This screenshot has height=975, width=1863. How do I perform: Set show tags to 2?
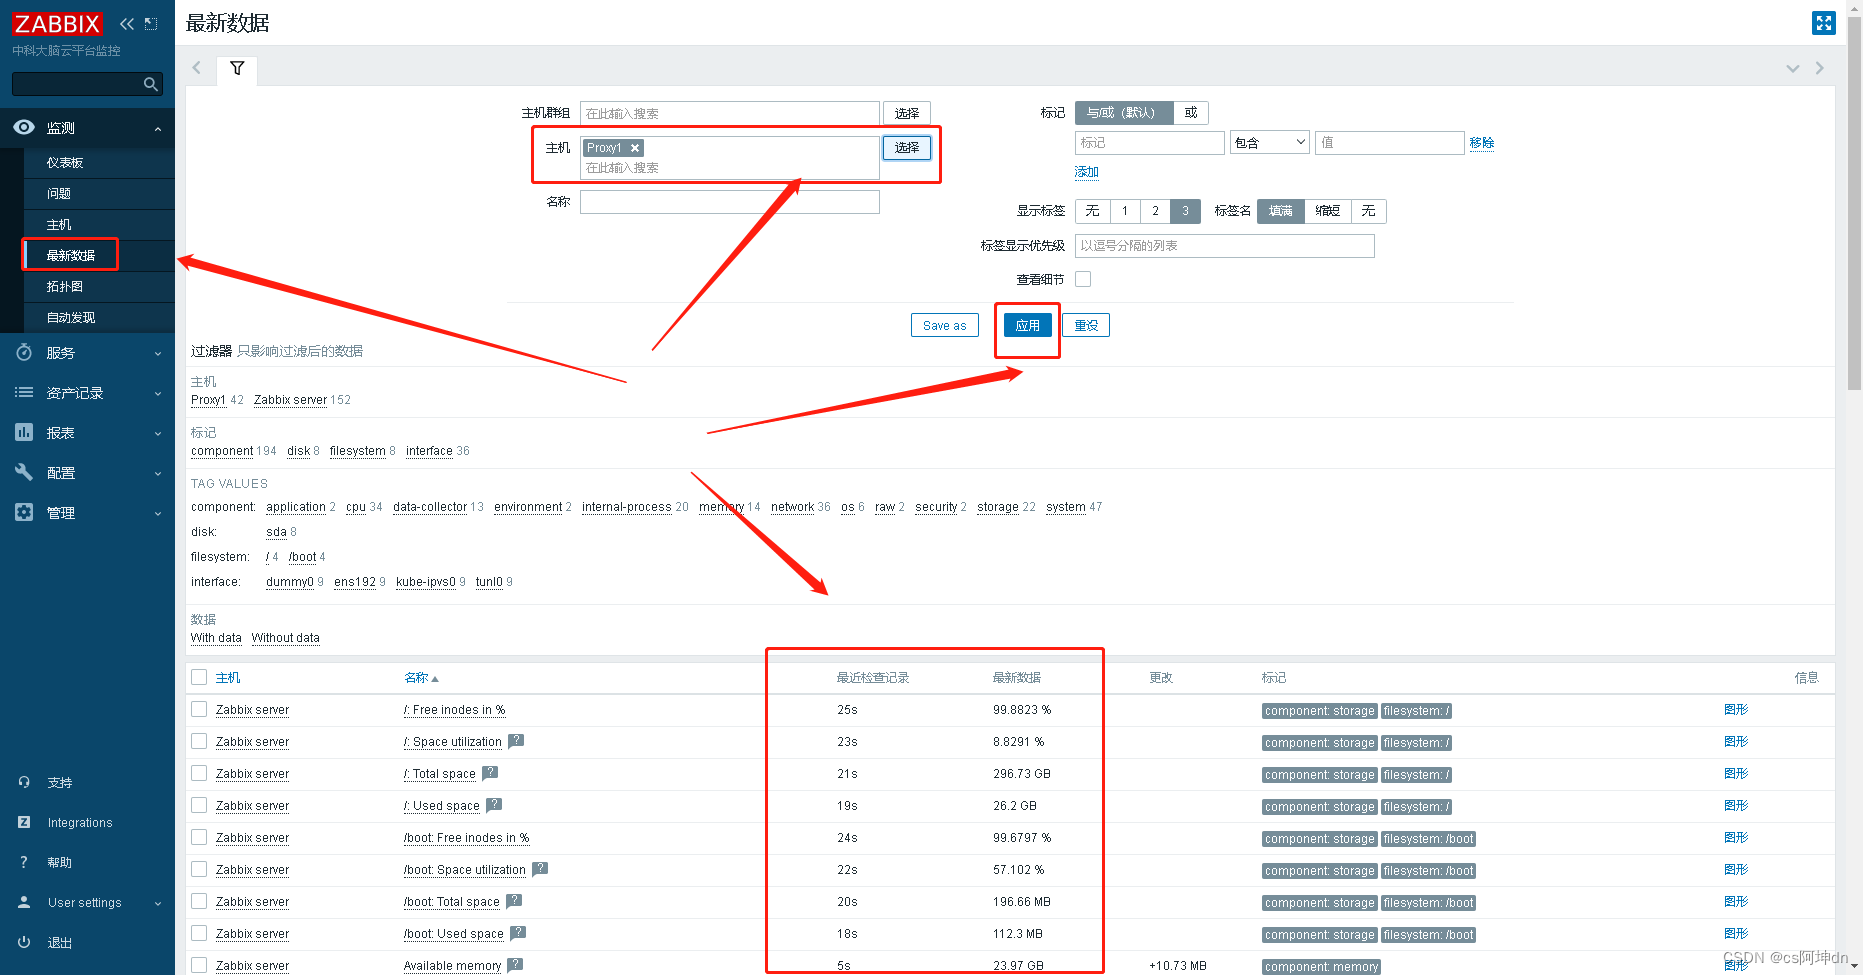click(1155, 211)
